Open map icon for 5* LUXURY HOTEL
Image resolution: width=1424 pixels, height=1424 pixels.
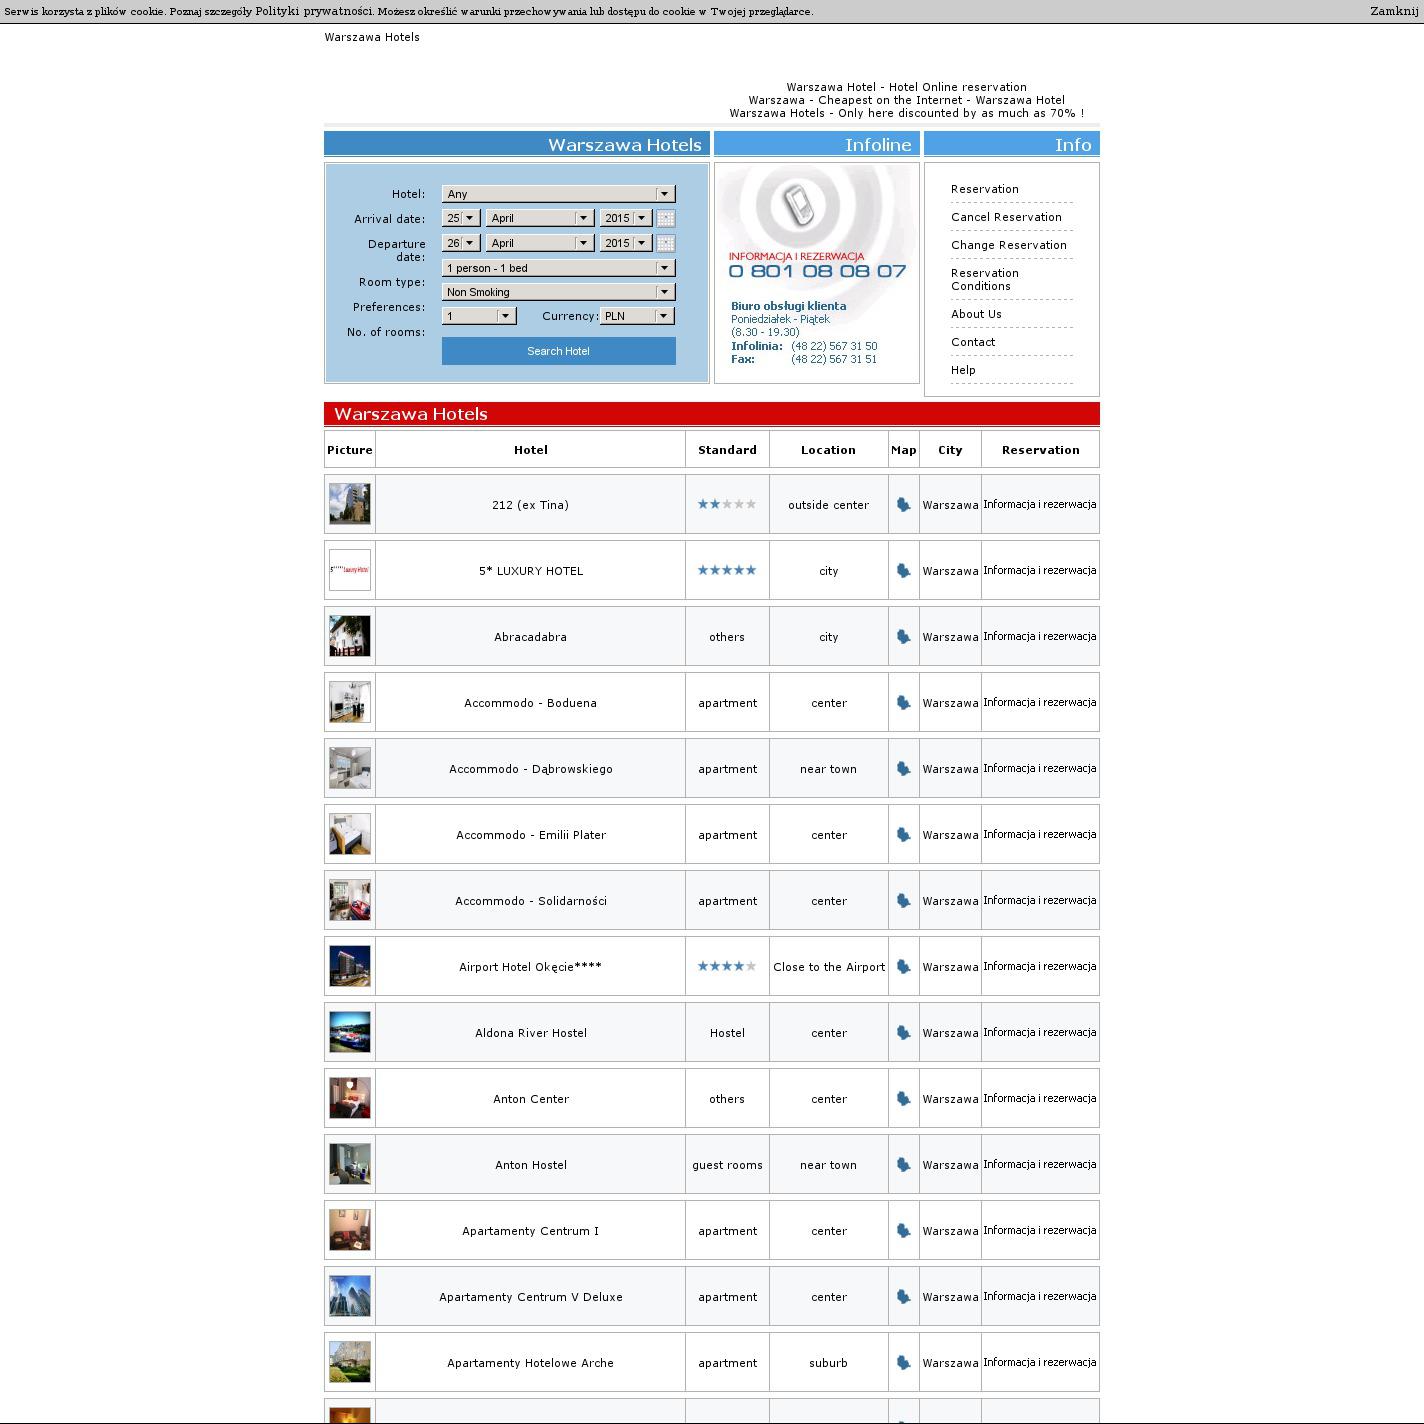click(903, 571)
